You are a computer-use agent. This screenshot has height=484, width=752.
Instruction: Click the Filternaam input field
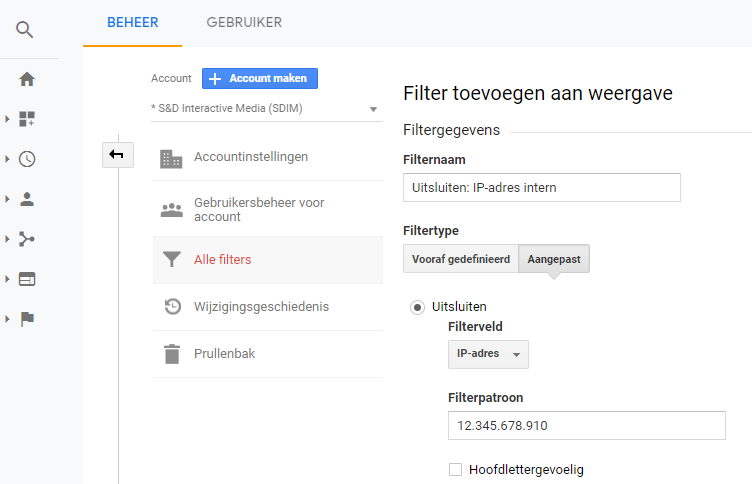pos(541,188)
